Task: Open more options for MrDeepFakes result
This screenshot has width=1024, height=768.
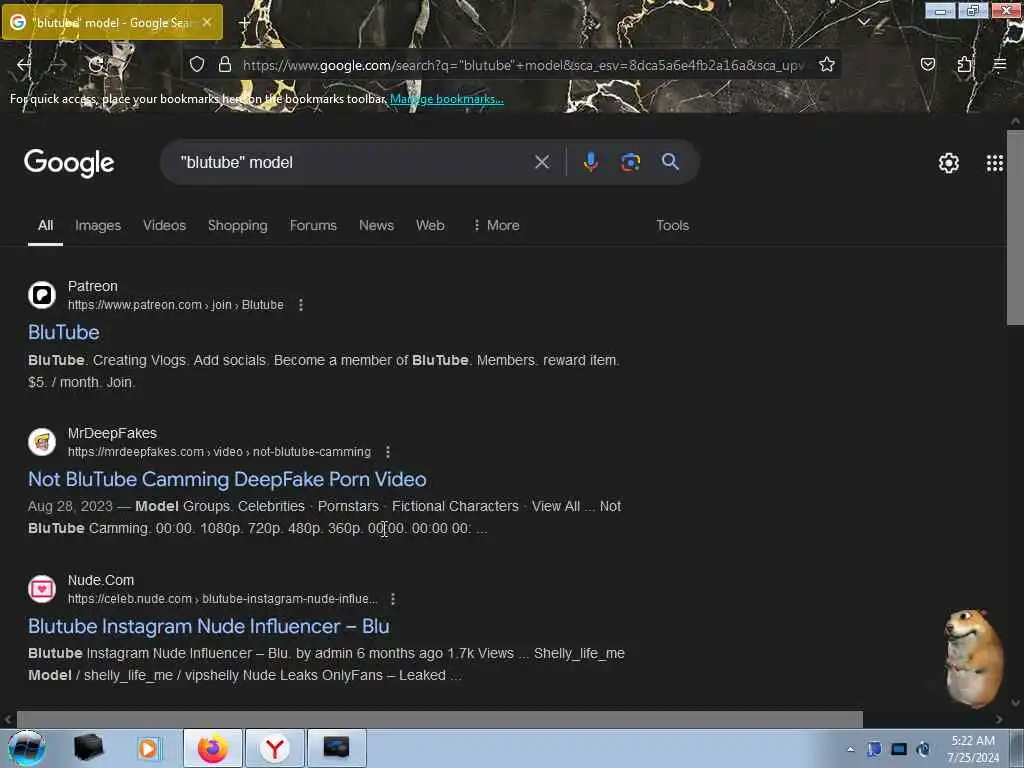Action: coord(388,452)
